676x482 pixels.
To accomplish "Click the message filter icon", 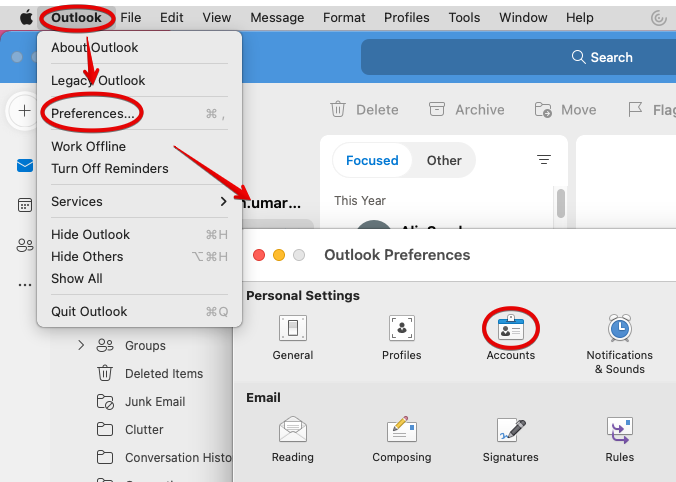I will click(544, 160).
